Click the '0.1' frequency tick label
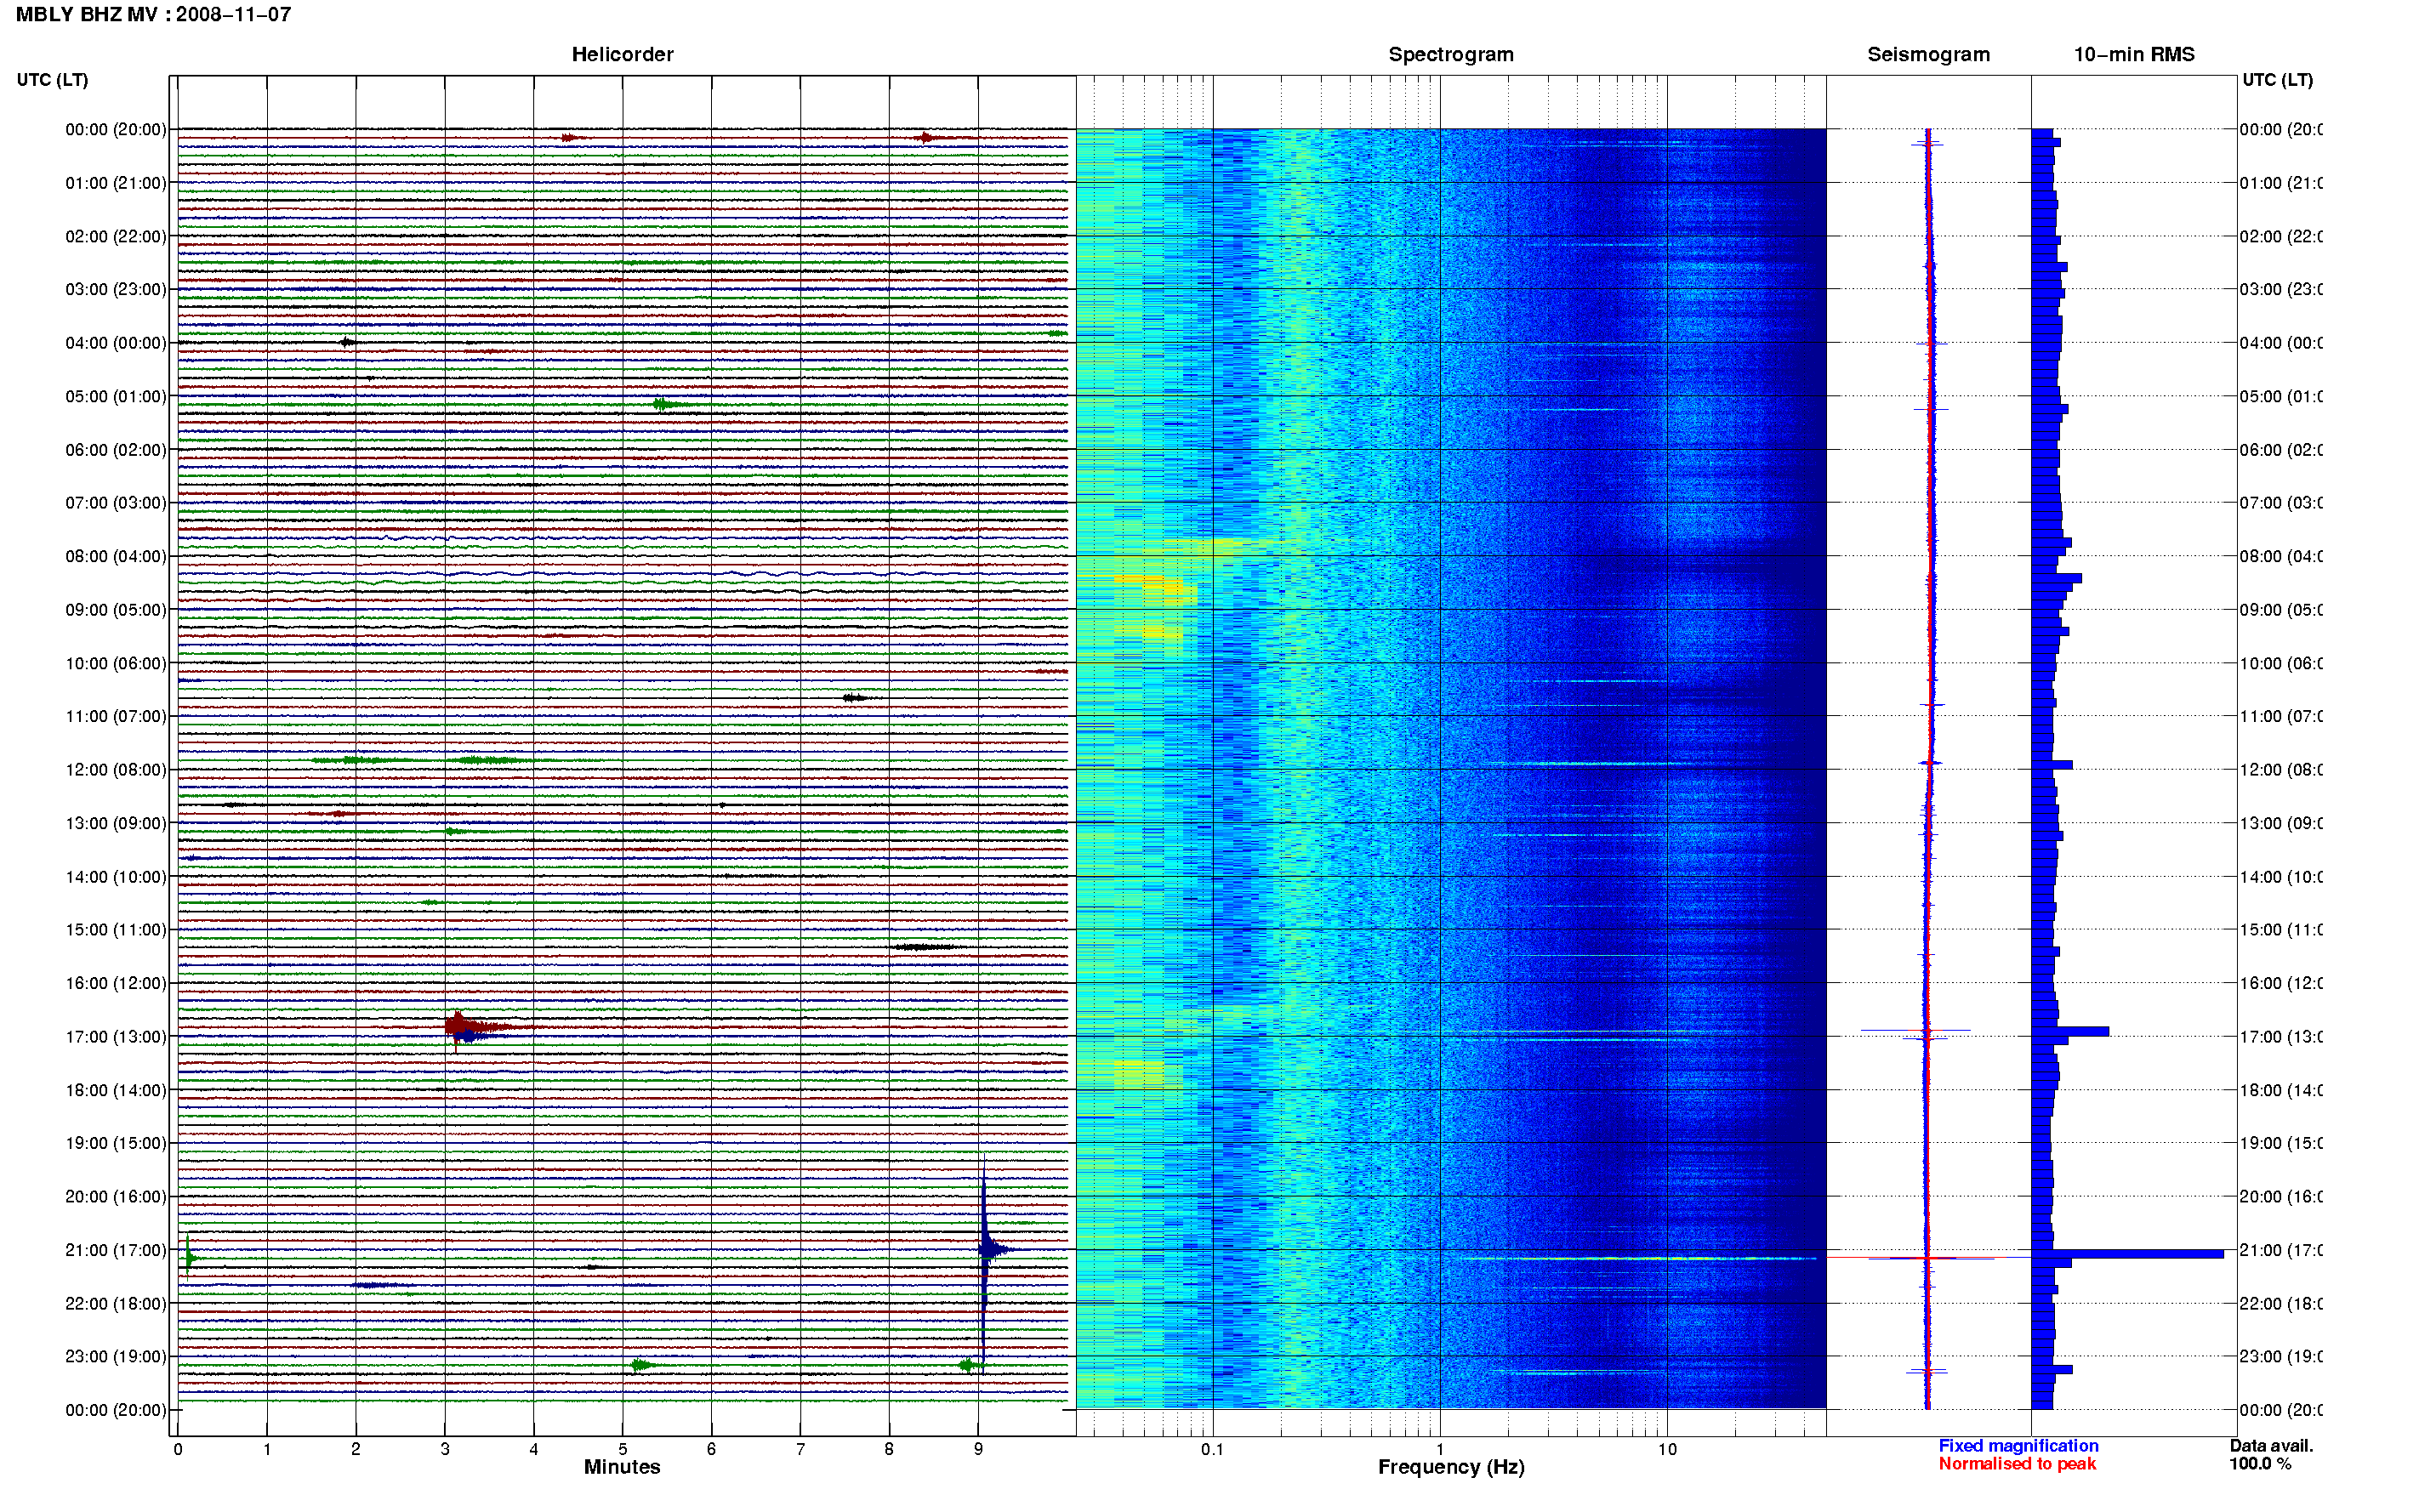This screenshot has width=2419, height=1512. coord(1212,1449)
